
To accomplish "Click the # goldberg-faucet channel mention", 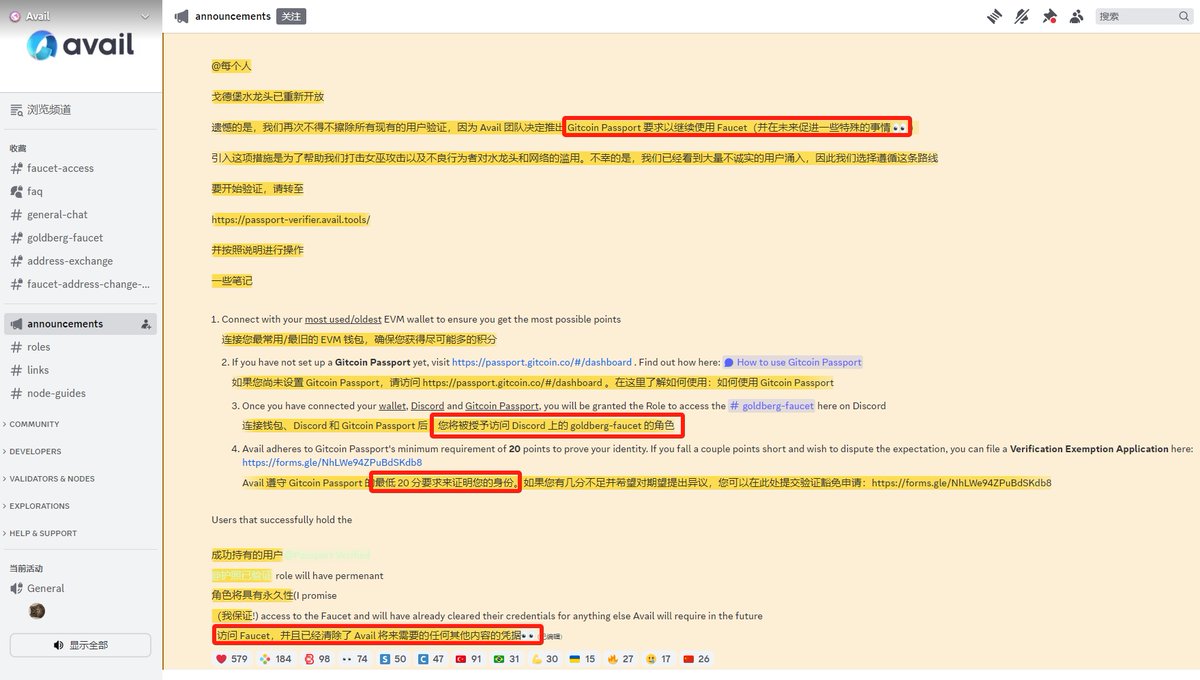I will (771, 406).
